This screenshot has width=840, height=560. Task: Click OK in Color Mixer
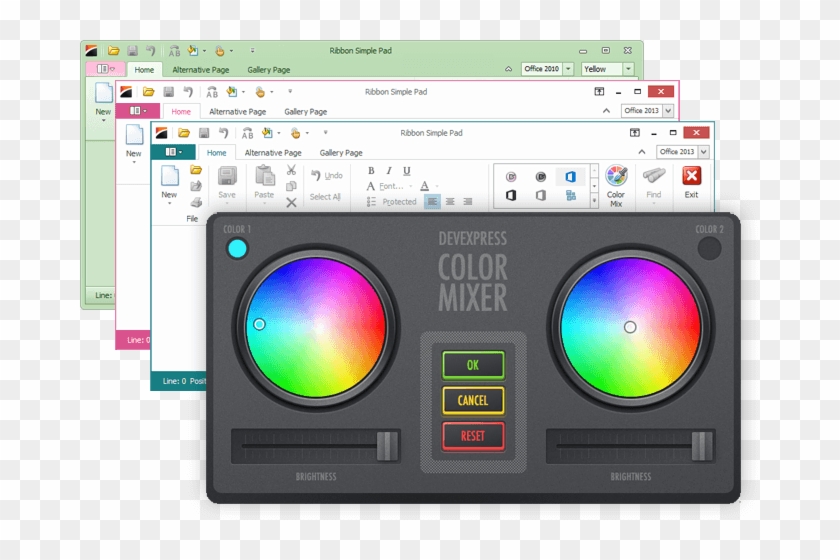(473, 365)
